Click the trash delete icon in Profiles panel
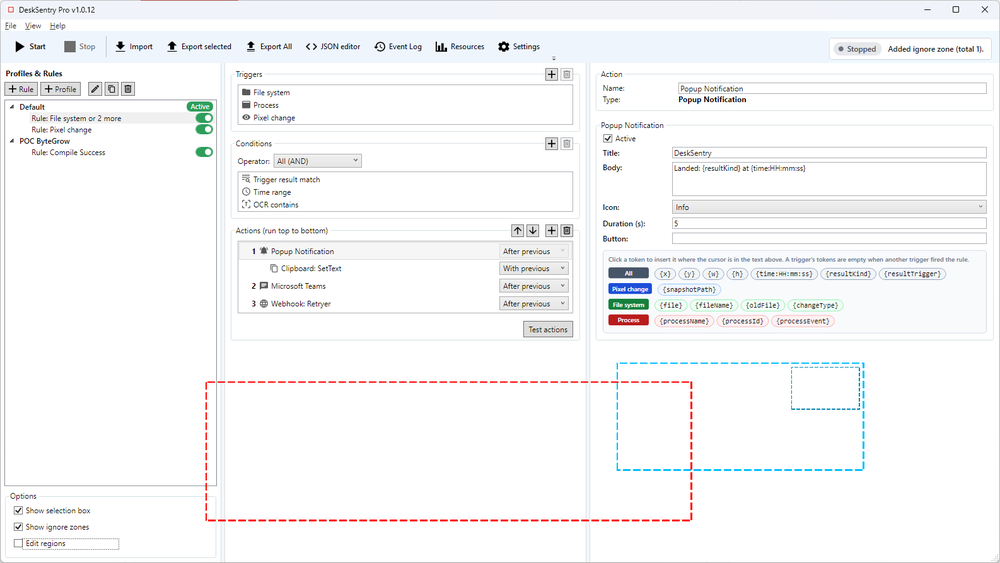 [x=128, y=89]
